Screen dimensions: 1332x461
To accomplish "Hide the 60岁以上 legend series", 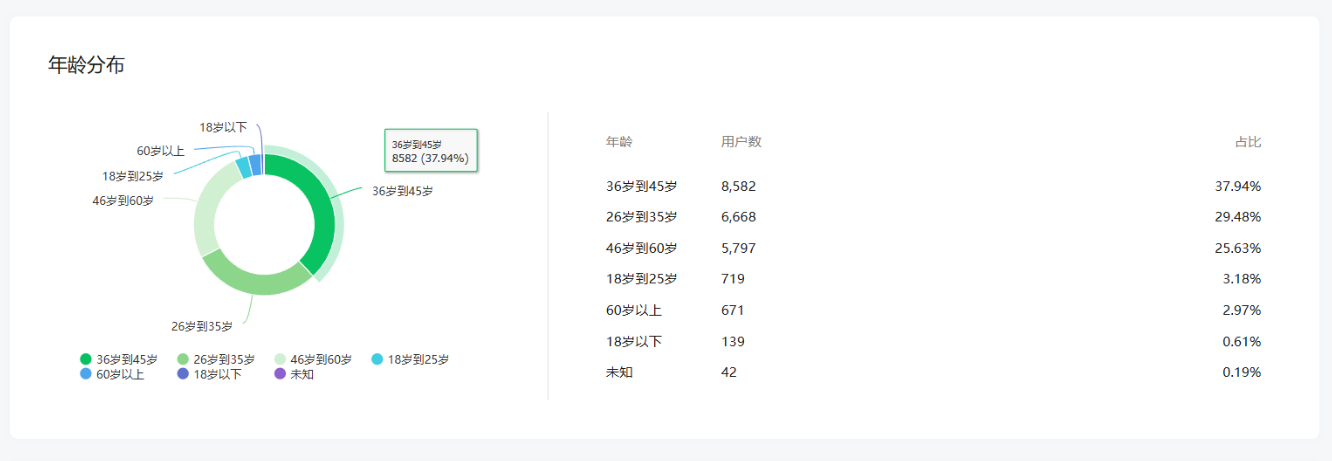I will (112, 374).
